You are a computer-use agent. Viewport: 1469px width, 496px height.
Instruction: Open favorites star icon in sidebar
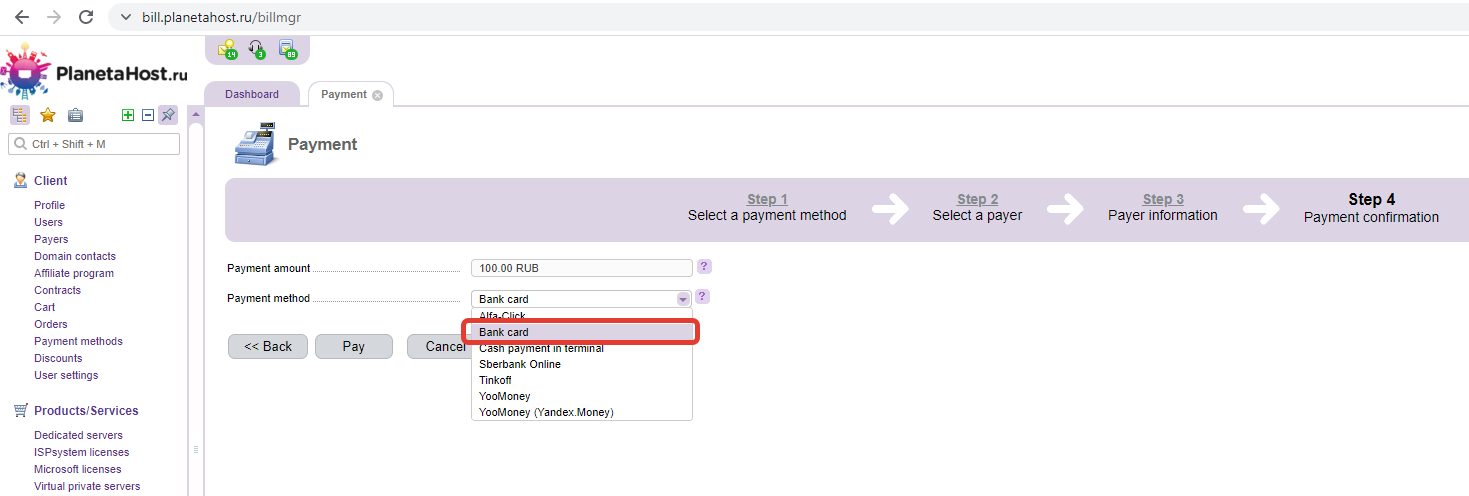click(47, 115)
